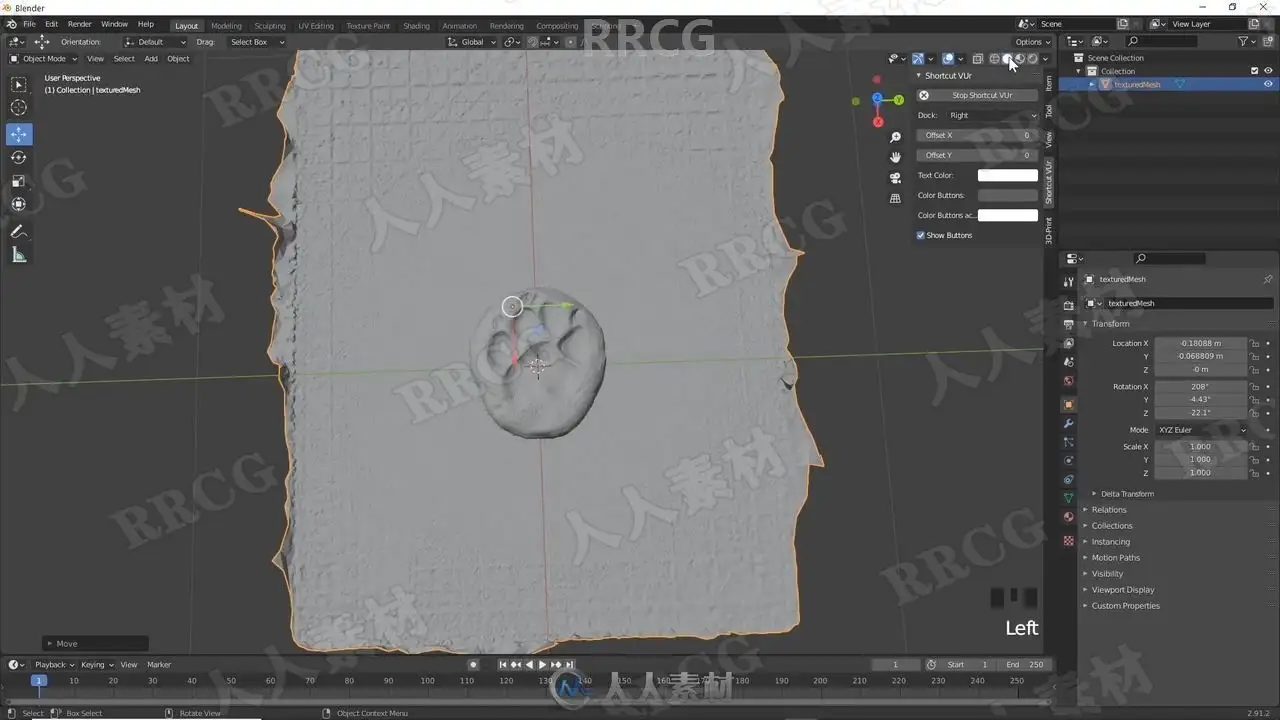The image size is (1280, 720).
Task: Click the grey Color Buttons swatch
Action: click(1008, 195)
